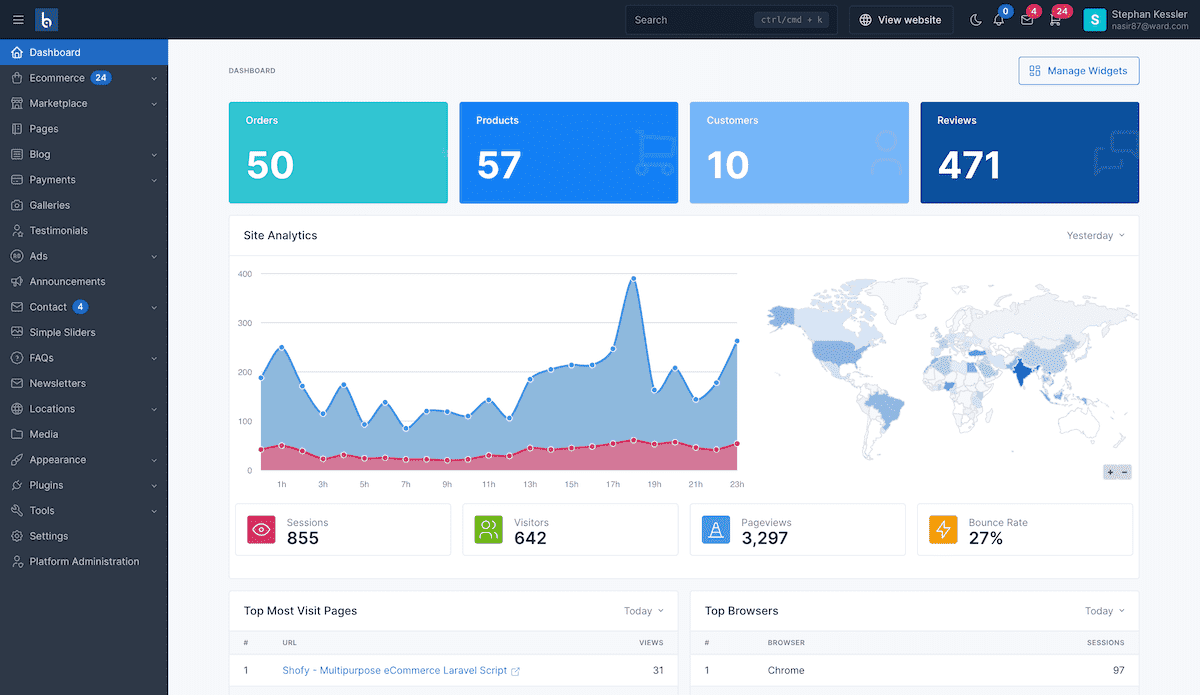
Task: Zoom out on the world map
Action: click(x=1125, y=472)
